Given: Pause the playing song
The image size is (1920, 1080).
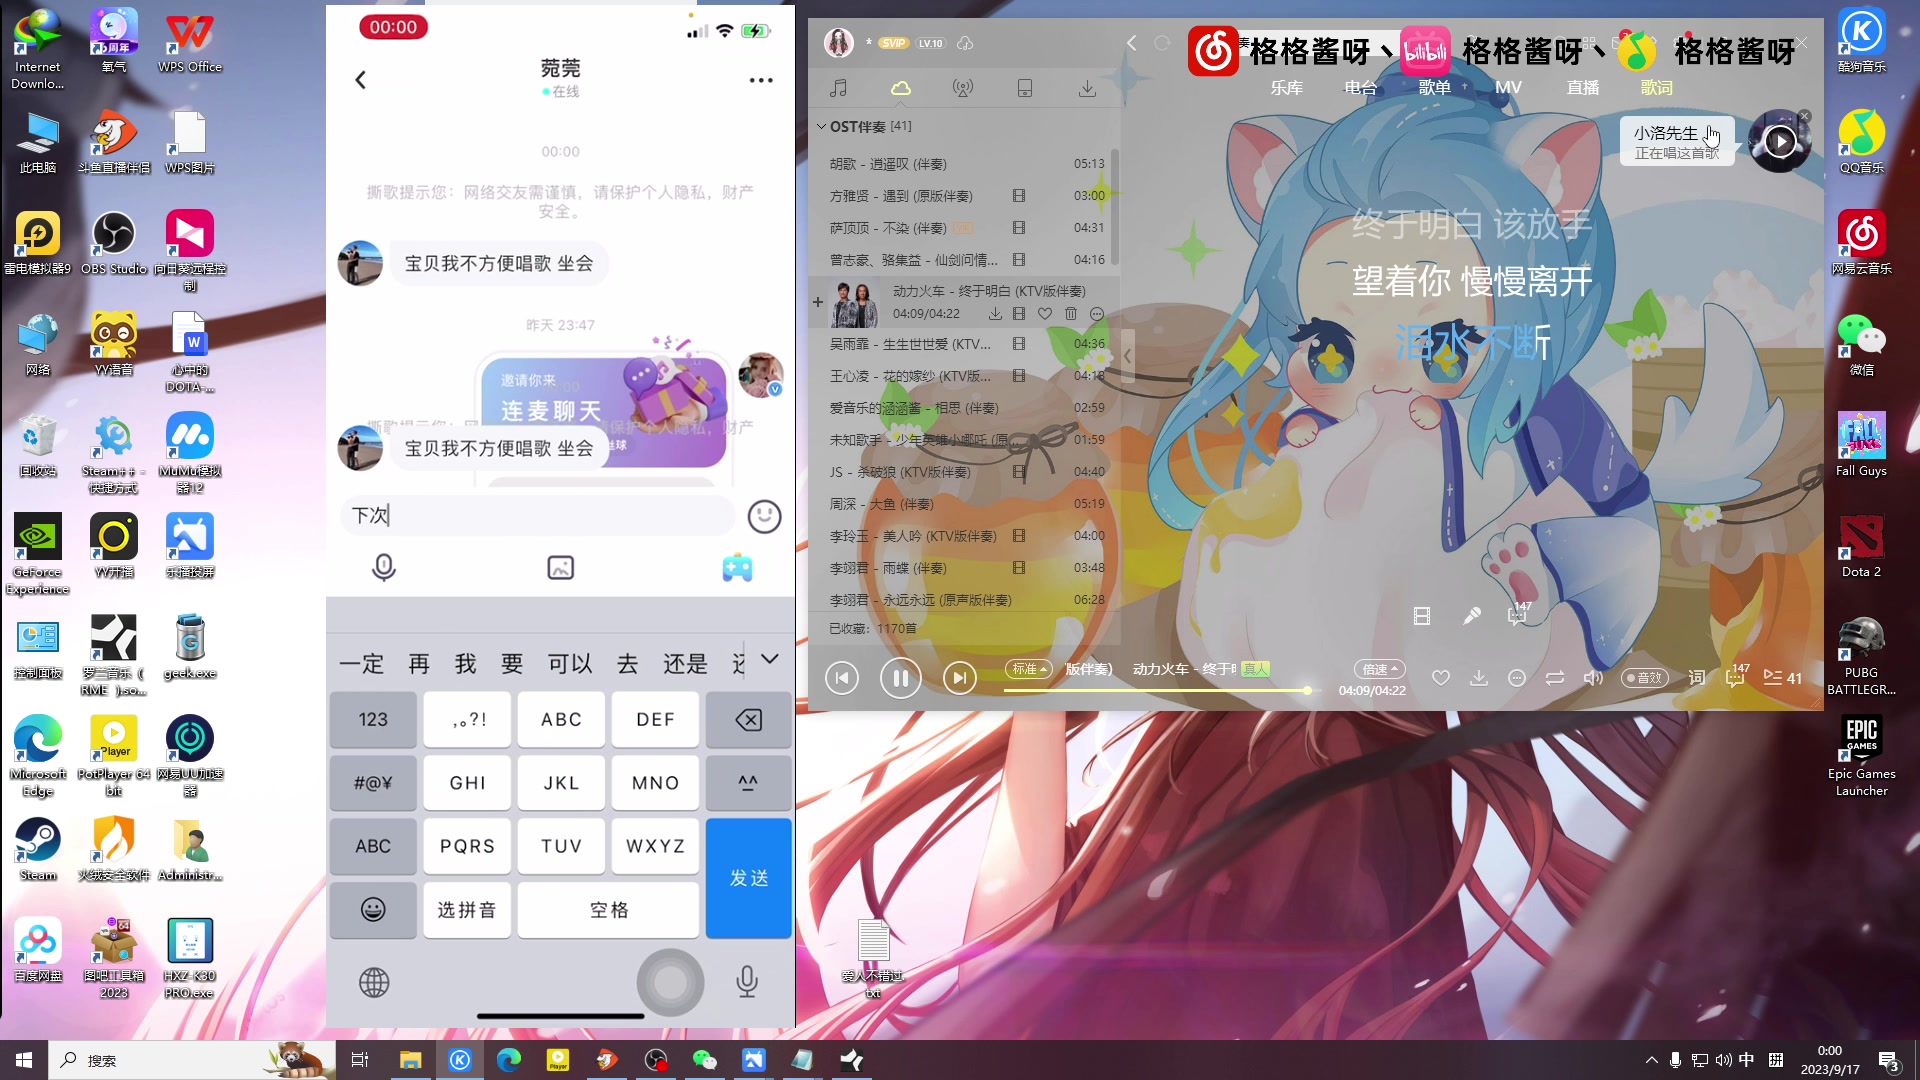Looking at the screenshot, I should click(900, 678).
